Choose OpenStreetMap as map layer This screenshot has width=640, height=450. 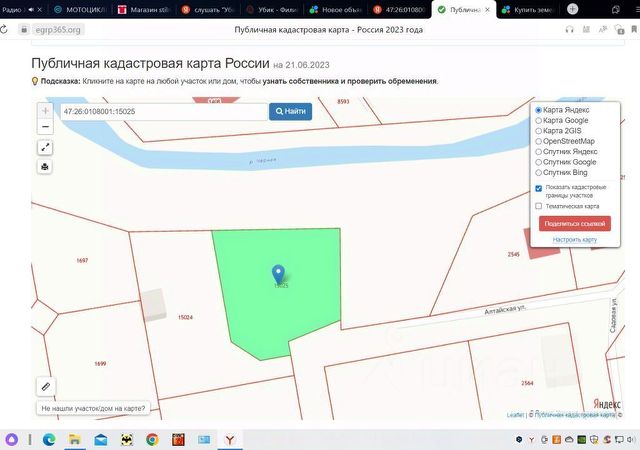tap(539, 141)
